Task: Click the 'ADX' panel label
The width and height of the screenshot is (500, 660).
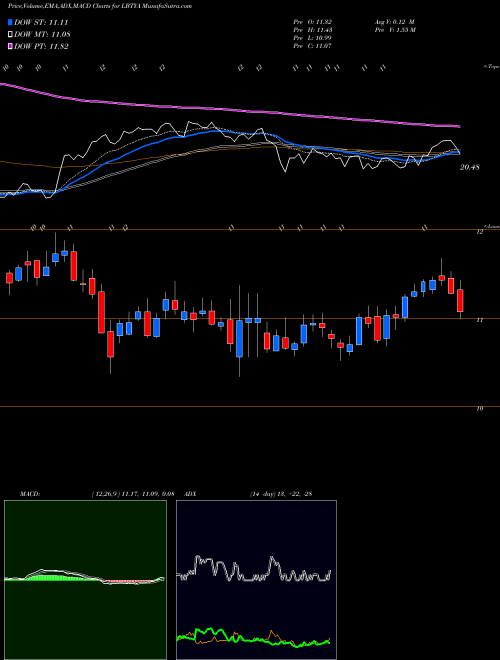Action: (x=191, y=494)
